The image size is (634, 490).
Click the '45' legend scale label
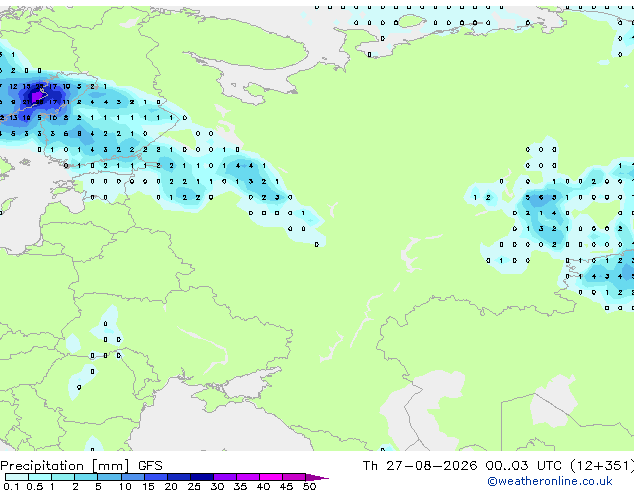286,486
